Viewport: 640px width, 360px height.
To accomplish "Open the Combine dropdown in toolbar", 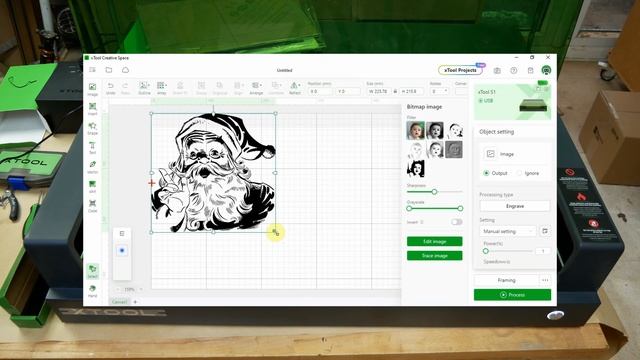I will tap(276, 88).
